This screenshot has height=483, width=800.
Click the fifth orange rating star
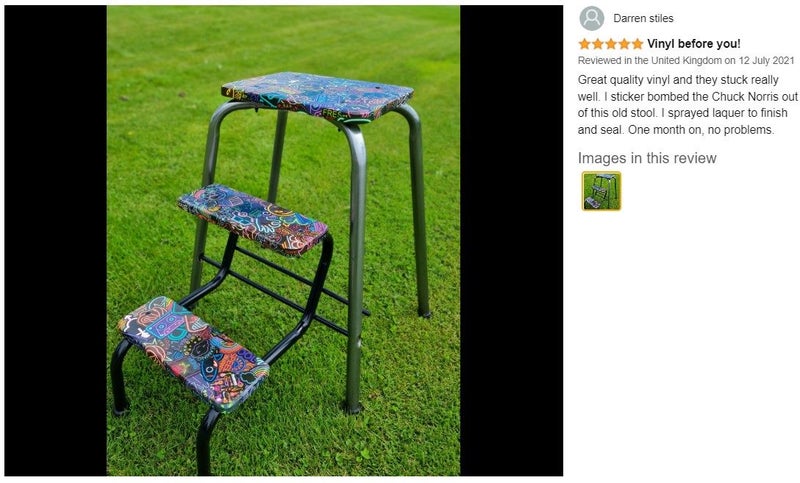(637, 44)
